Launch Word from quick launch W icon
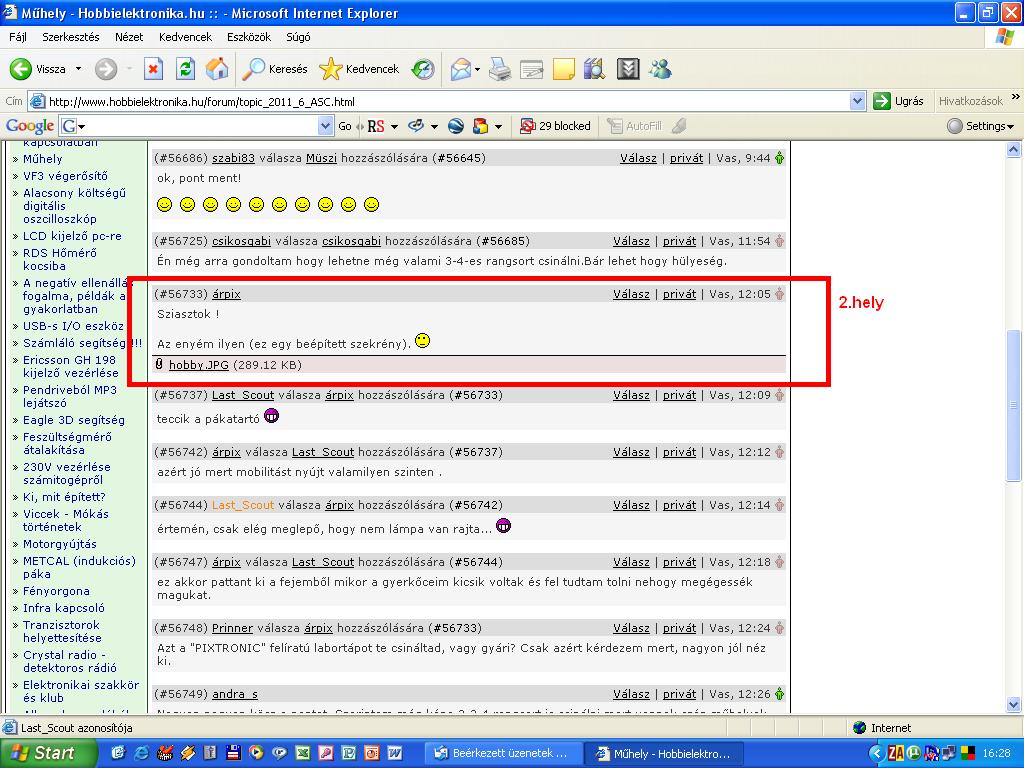The image size is (1024, 768). (x=394, y=753)
